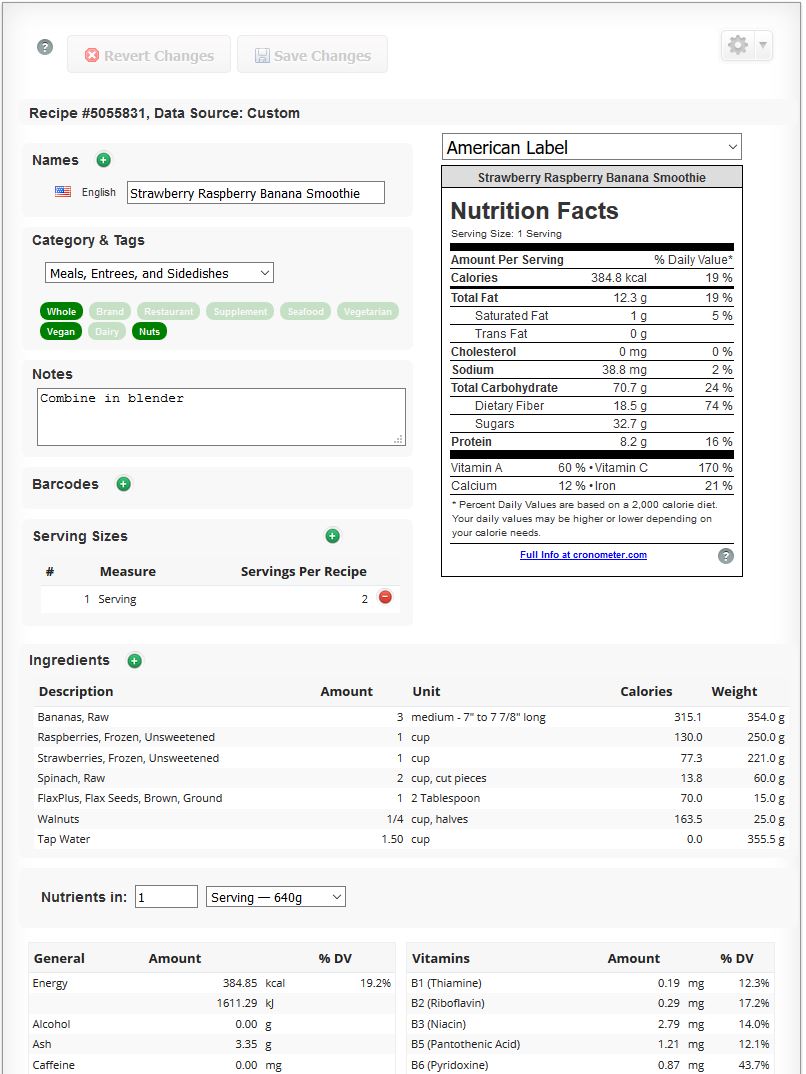This screenshot has width=806, height=1074.
Task: Remove the Serving size row with the red minus icon
Action: [385, 597]
